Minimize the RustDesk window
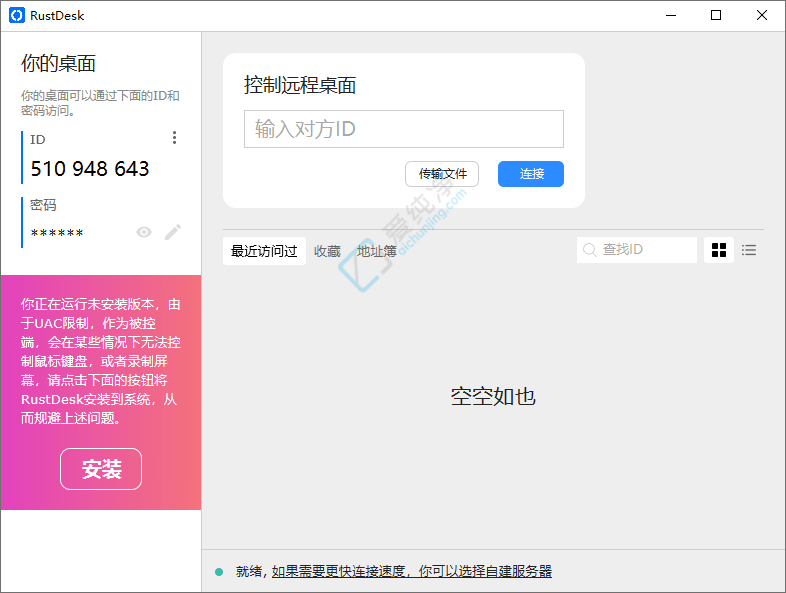 pyautogui.click(x=669, y=15)
